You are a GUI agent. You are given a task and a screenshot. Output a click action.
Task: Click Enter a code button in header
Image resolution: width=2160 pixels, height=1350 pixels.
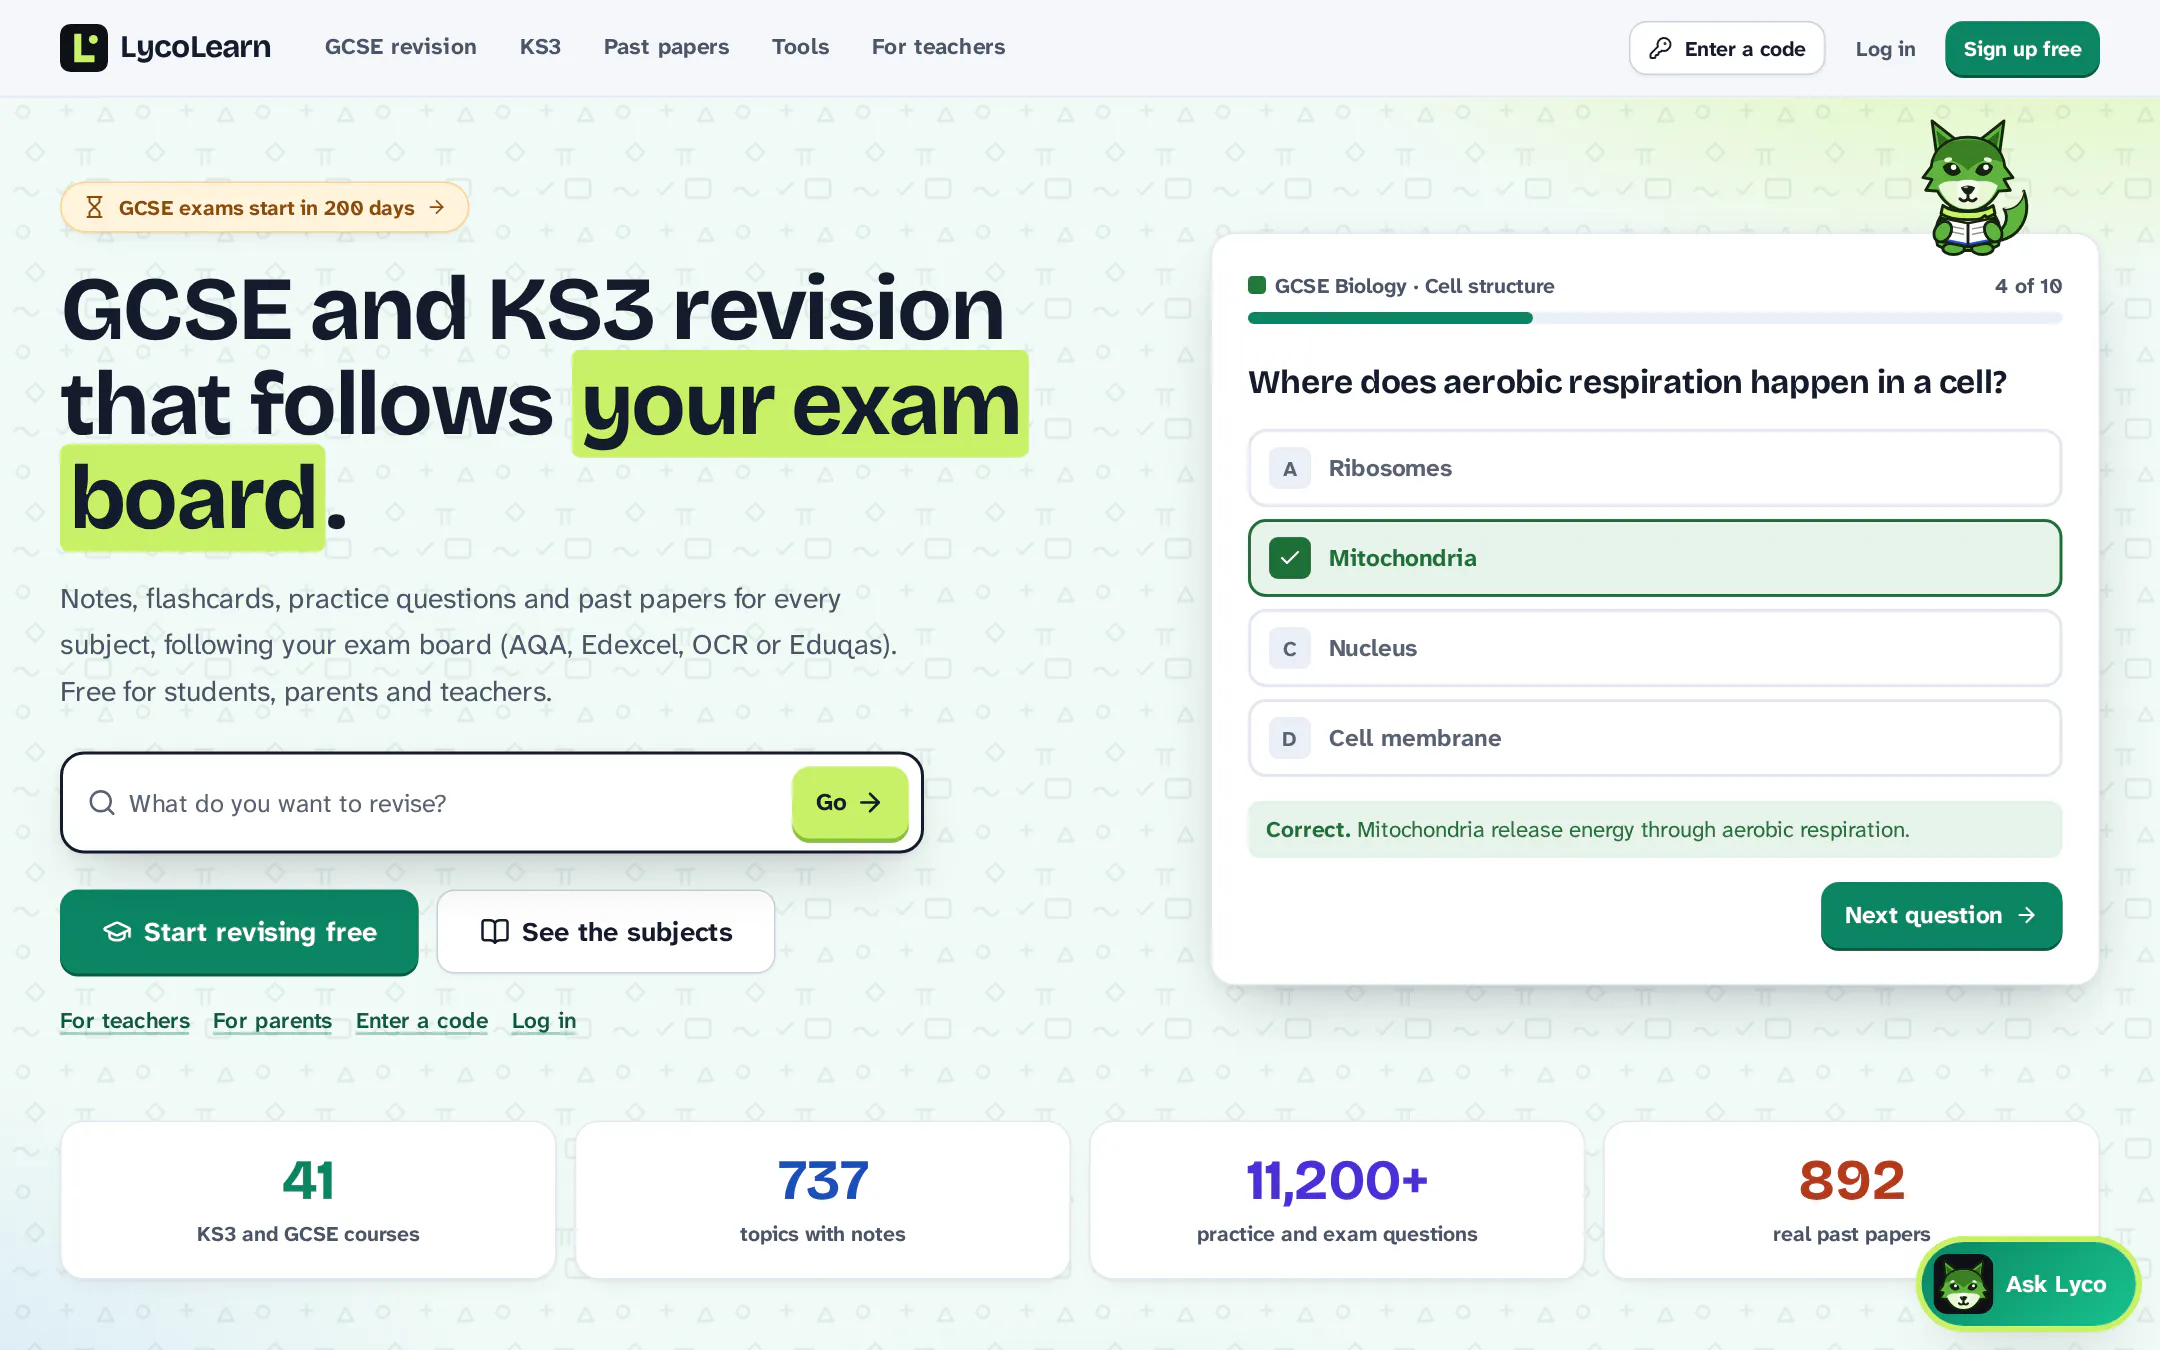pyautogui.click(x=1727, y=48)
